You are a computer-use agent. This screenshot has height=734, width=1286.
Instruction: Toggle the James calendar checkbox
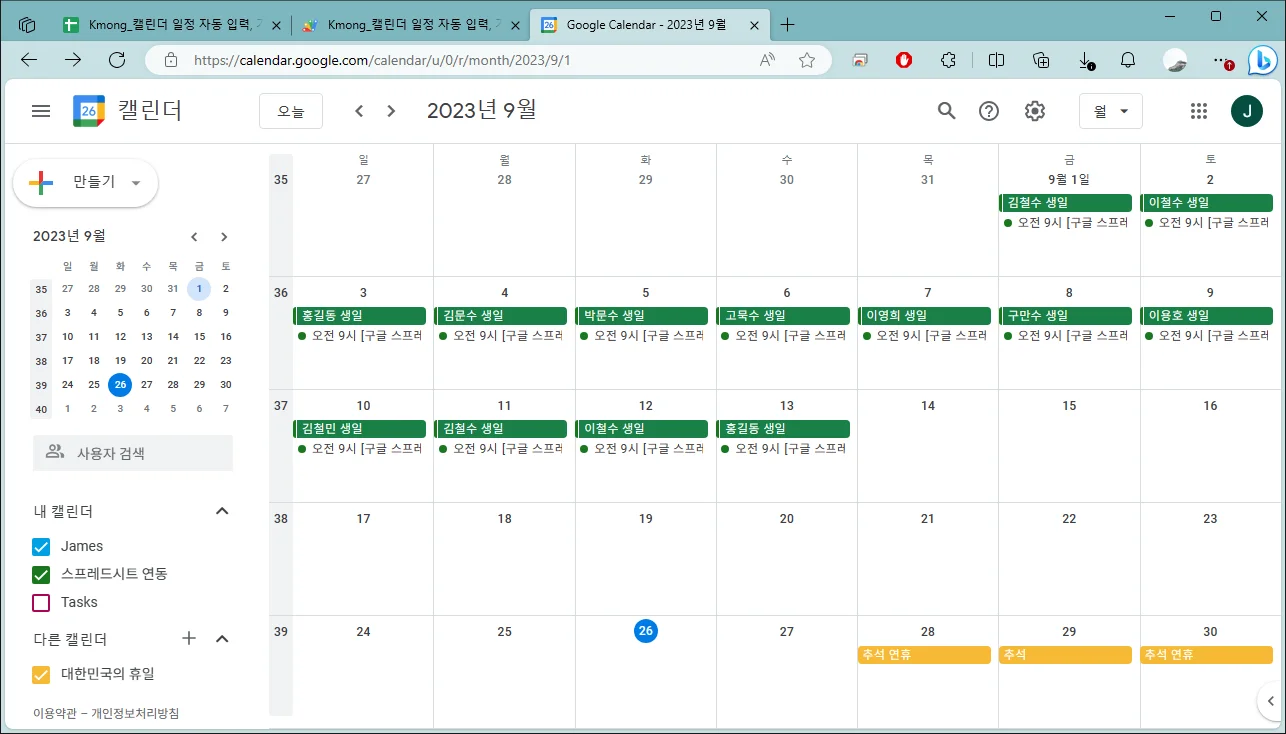pyautogui.click(x=41, y=546)
